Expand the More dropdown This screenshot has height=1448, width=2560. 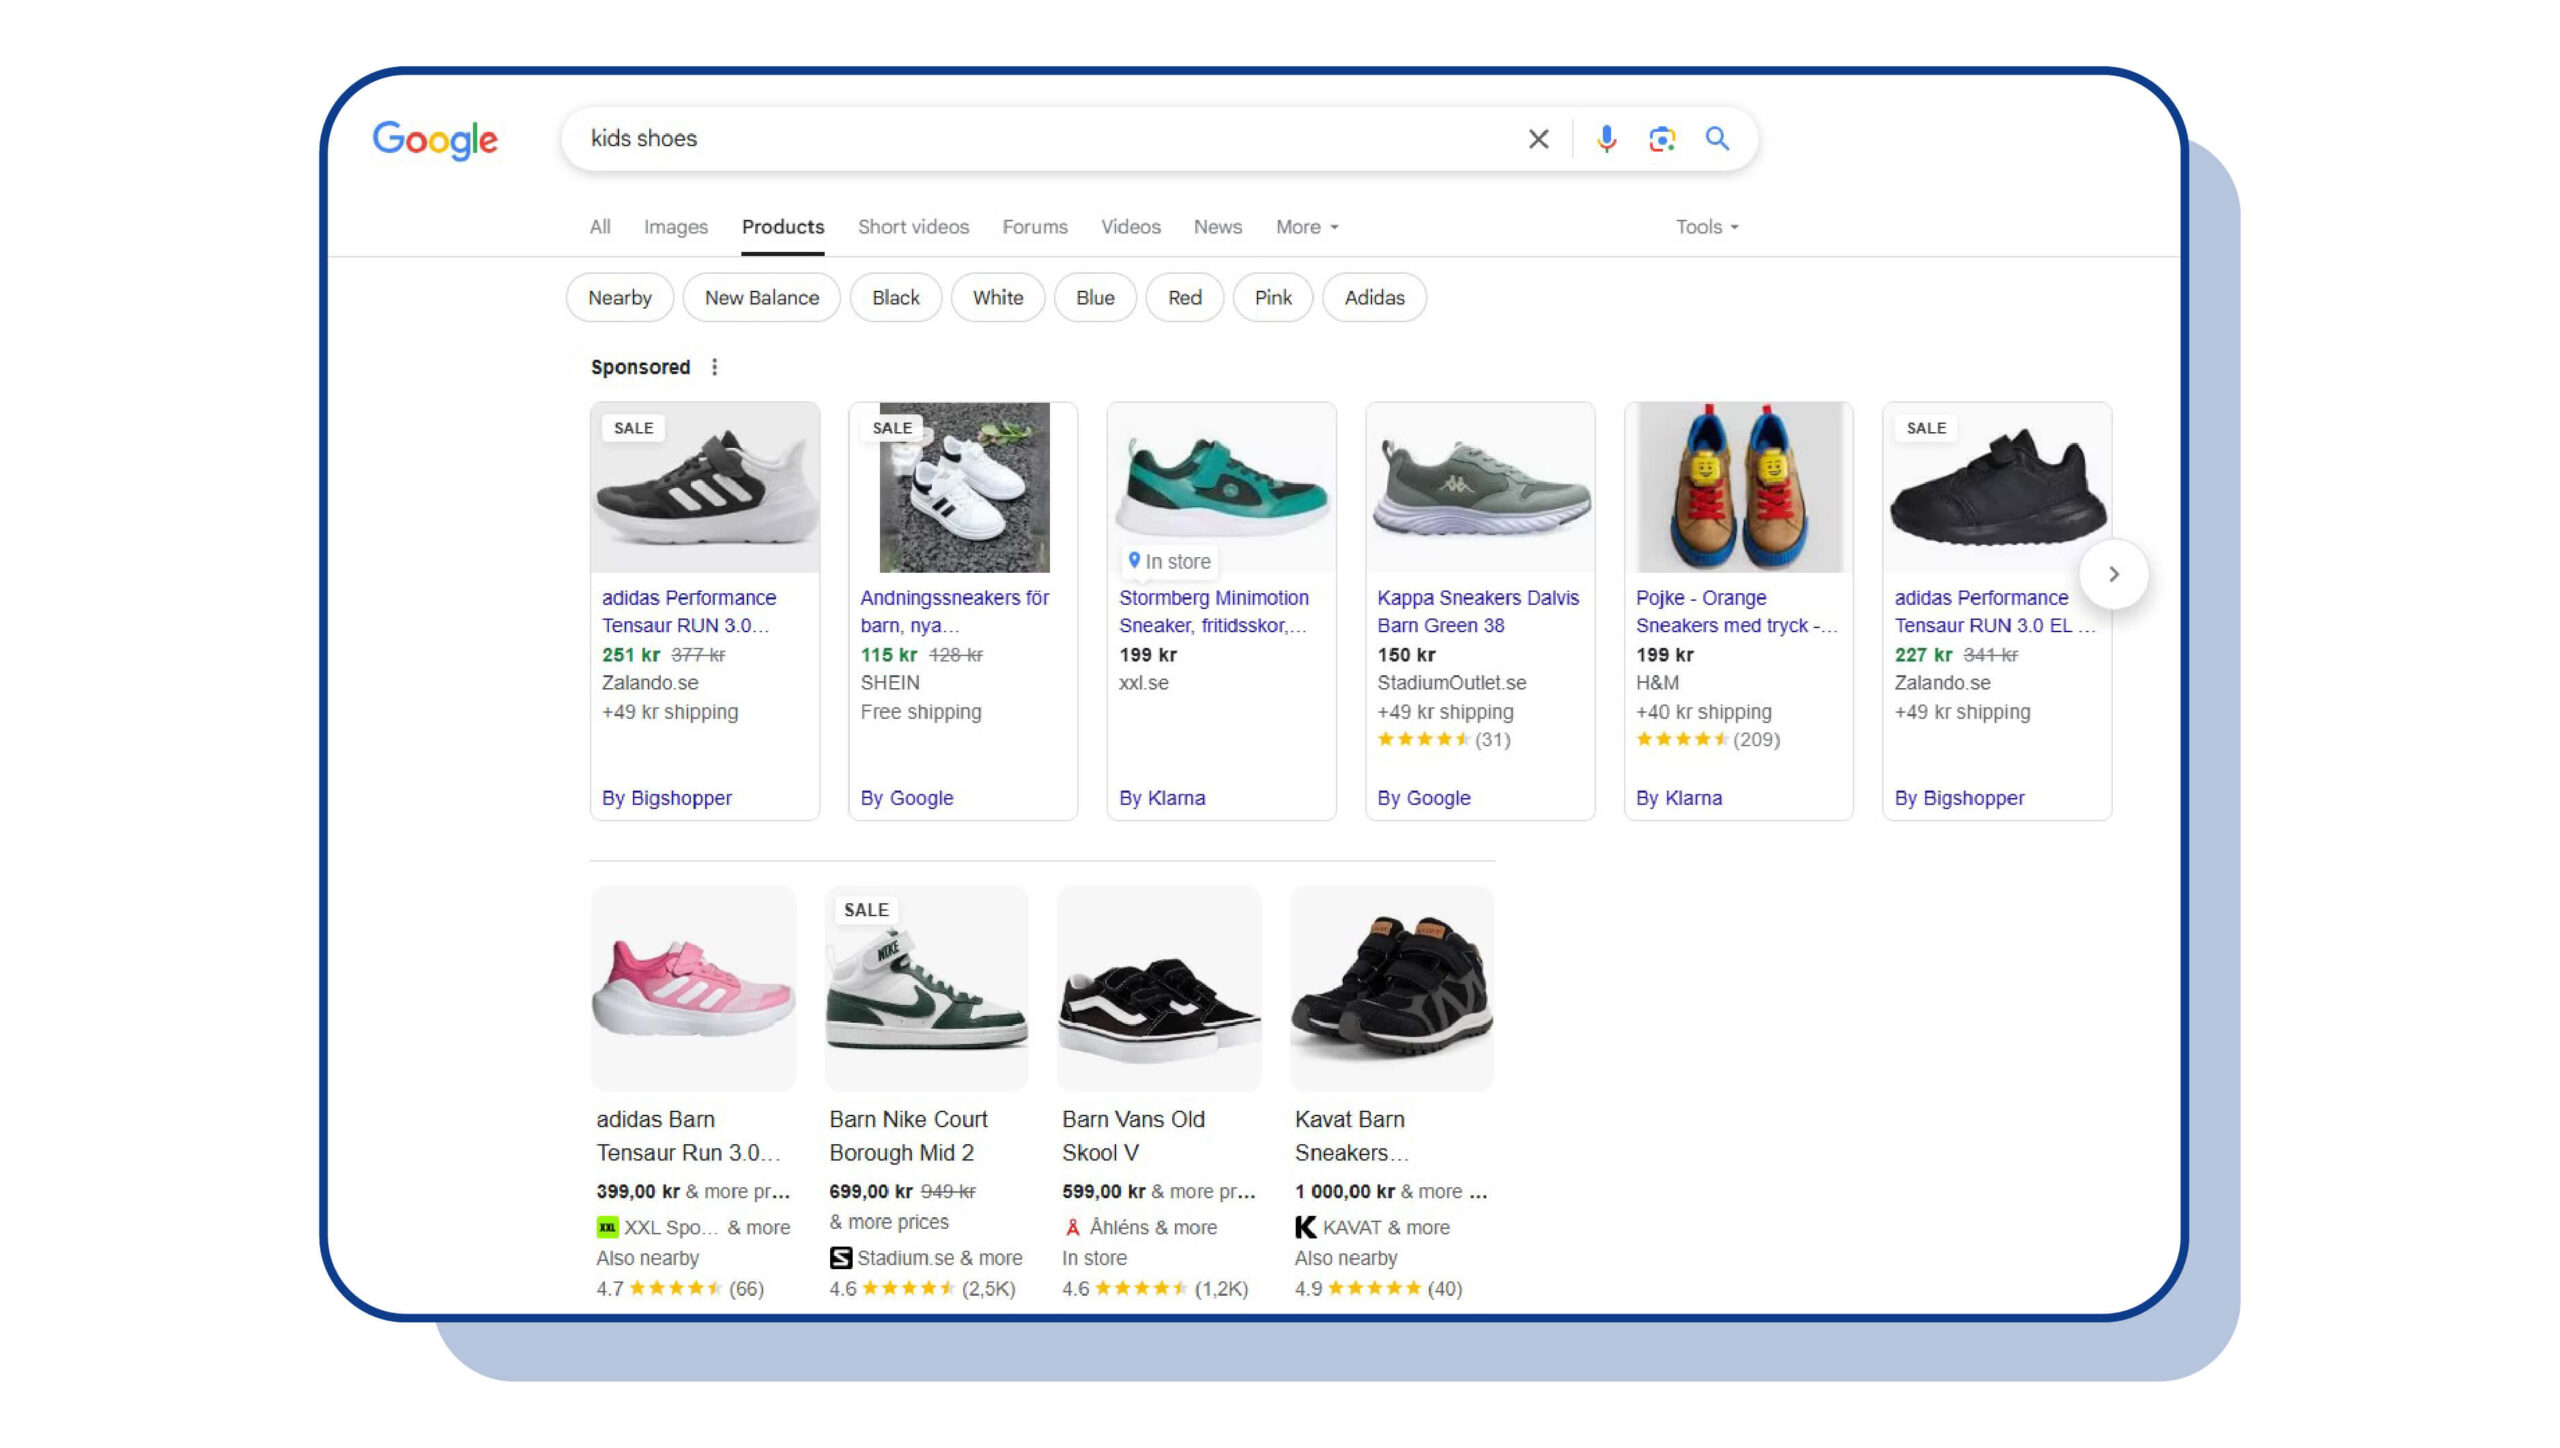point(1307,227)
